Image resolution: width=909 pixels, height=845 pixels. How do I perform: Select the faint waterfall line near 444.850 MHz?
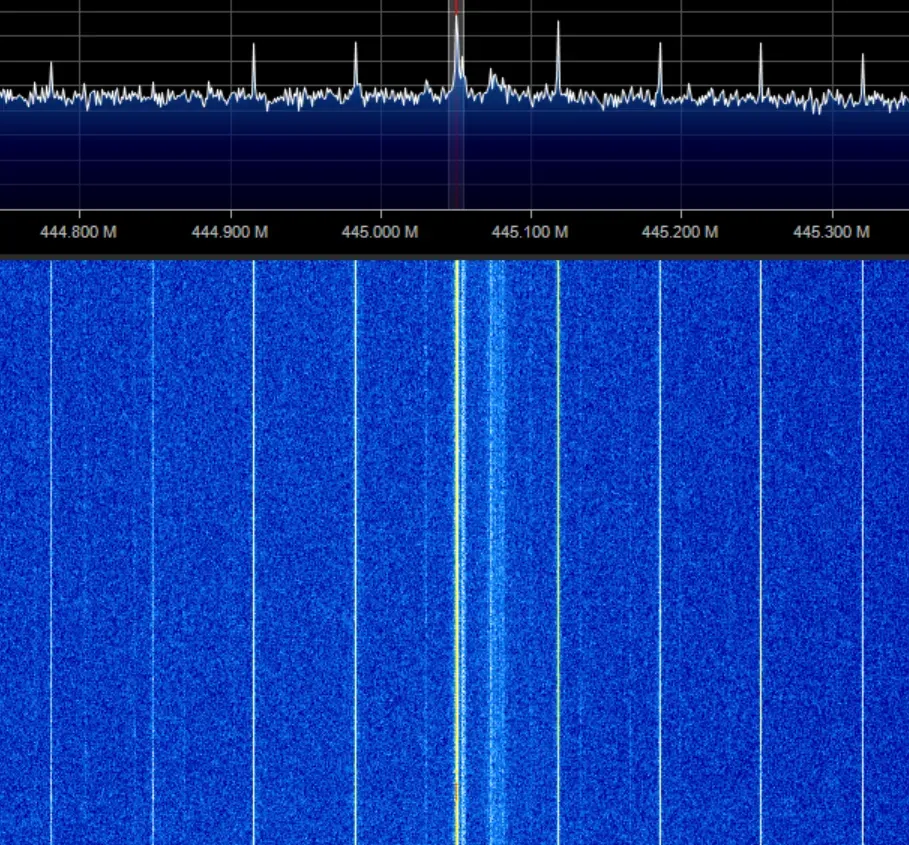(x=153, y=550)
